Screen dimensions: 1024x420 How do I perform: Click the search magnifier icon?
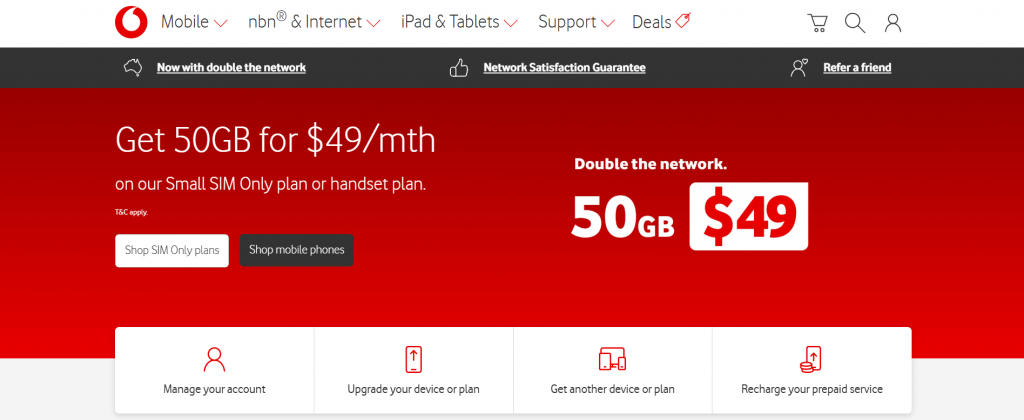click(855, 23)
